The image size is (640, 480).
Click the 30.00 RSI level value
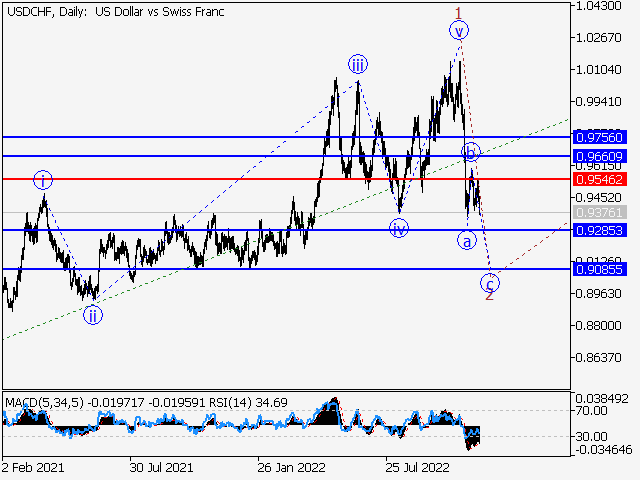(x=591, y=437)
